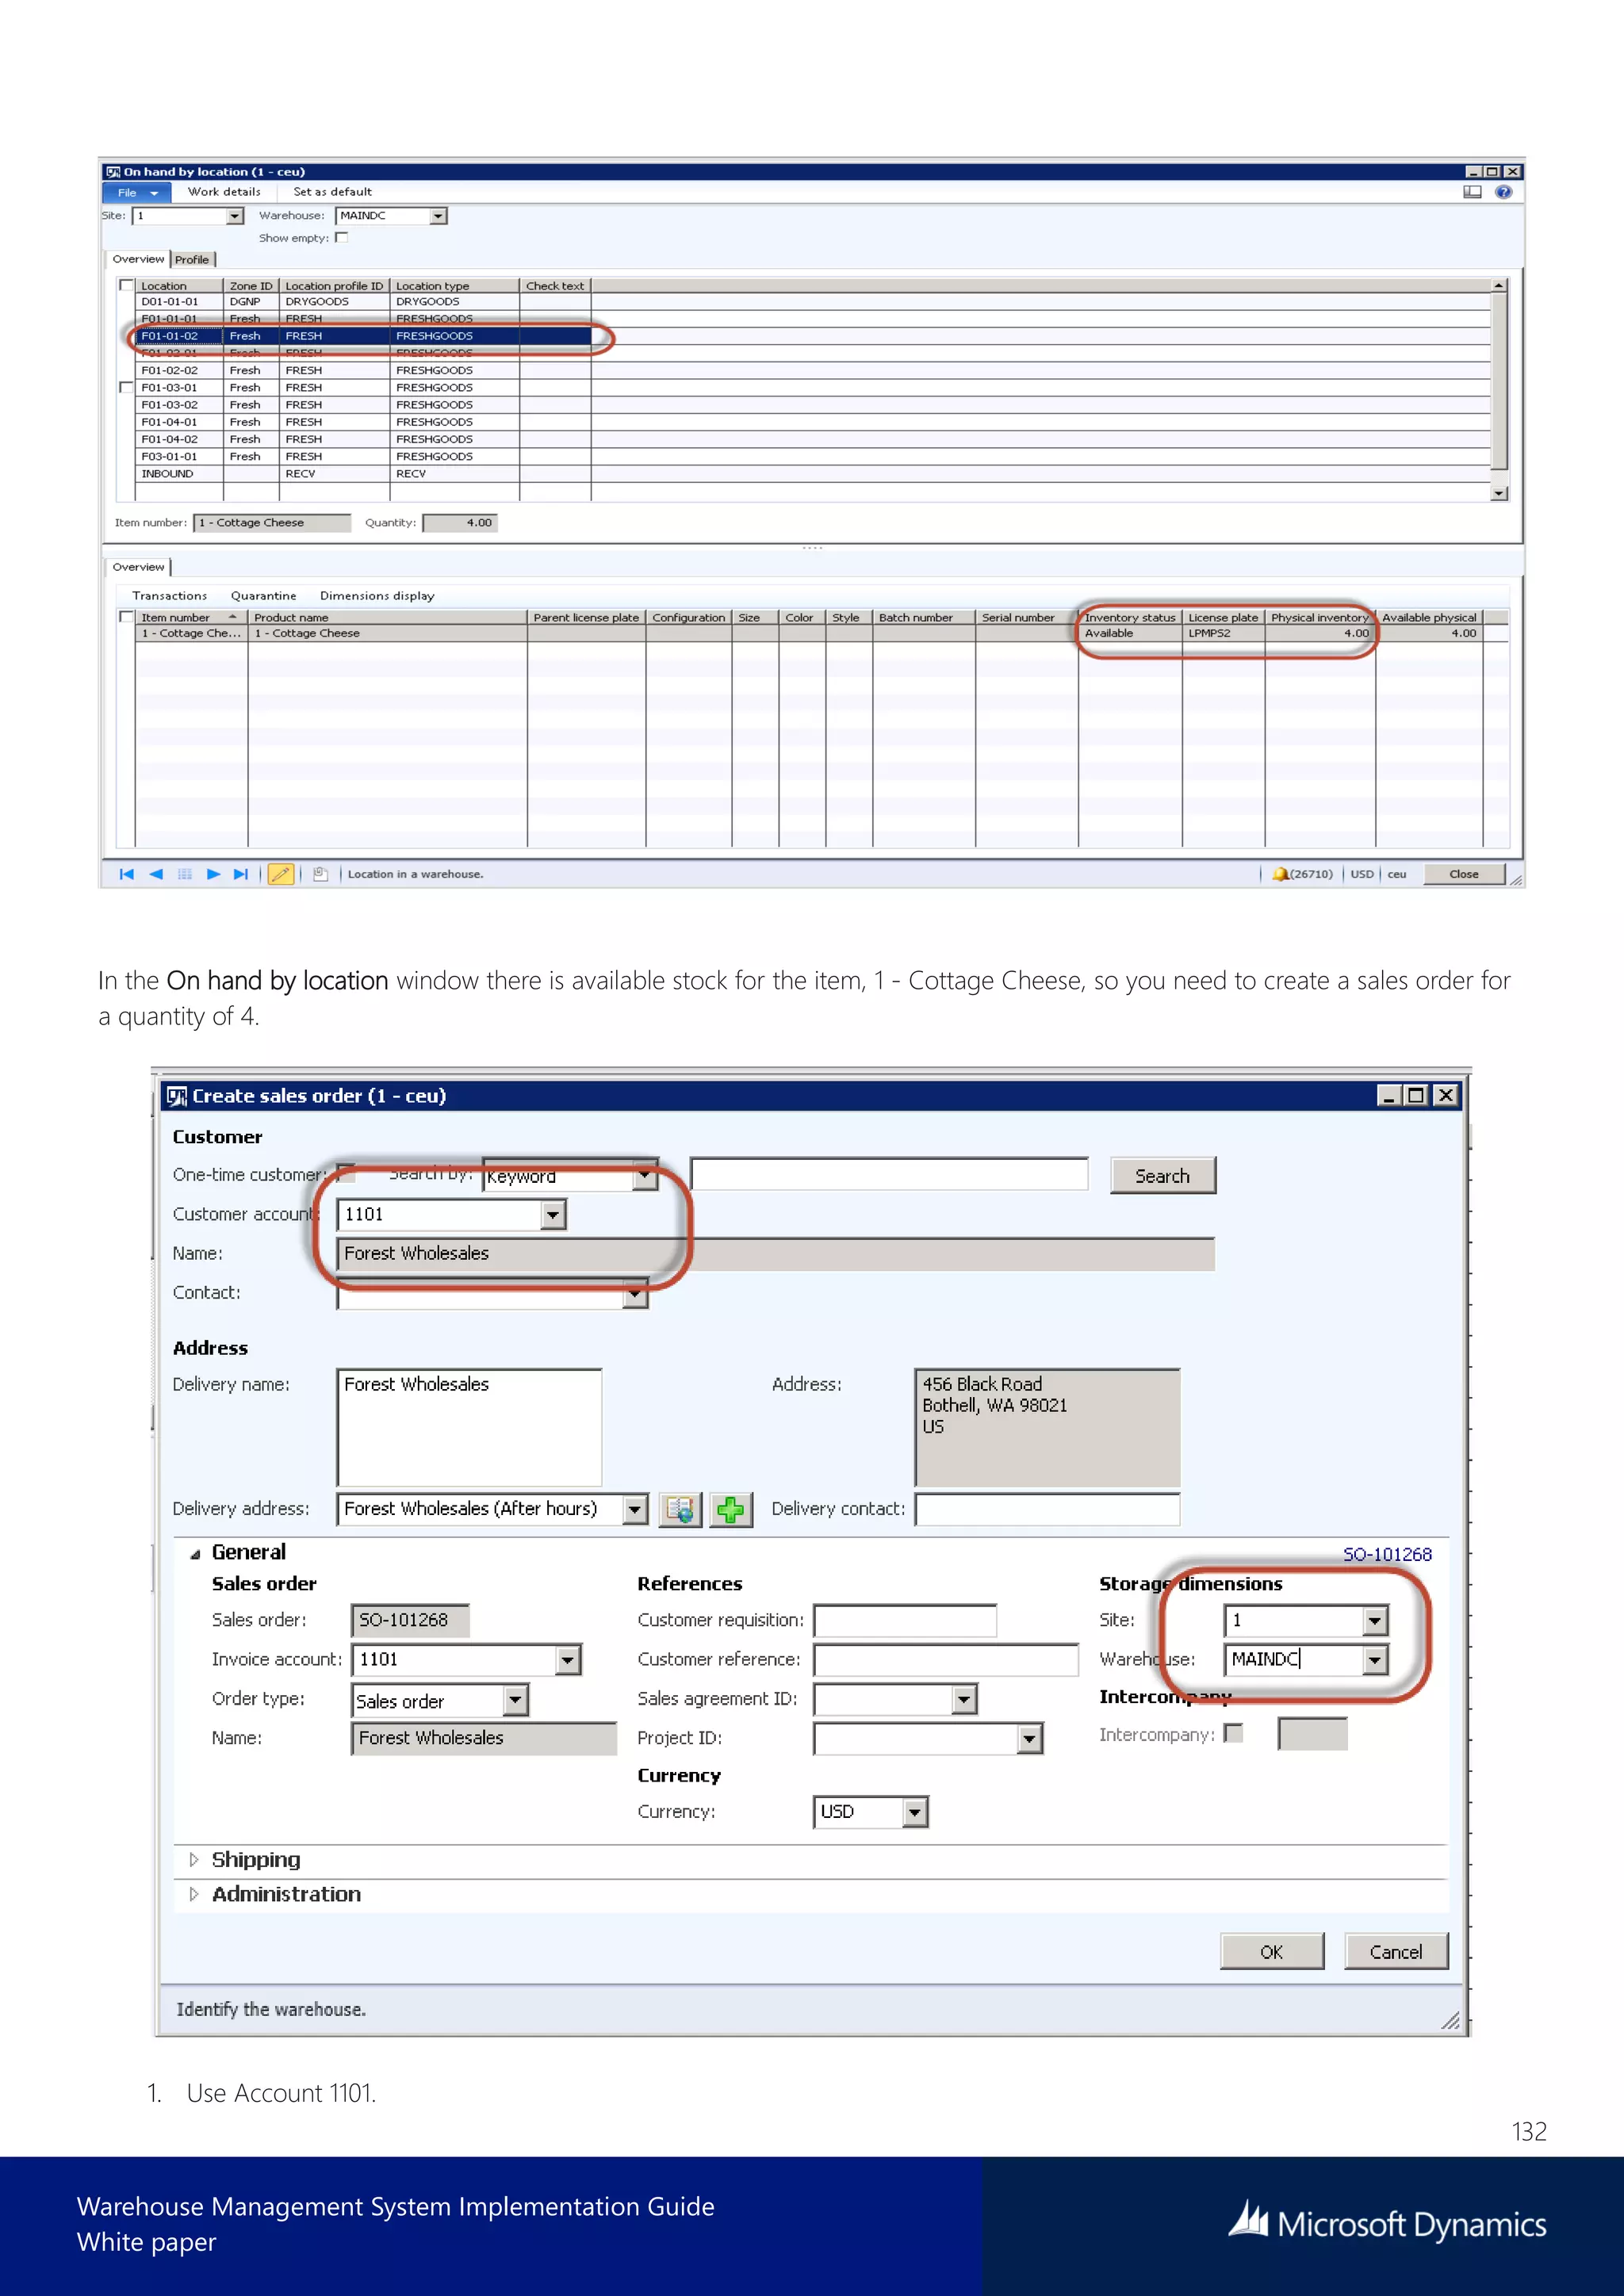Open the Currency USD dropdown
The width and height of the screenshot is (1624, 2296).
click(x=915, y=1812)
